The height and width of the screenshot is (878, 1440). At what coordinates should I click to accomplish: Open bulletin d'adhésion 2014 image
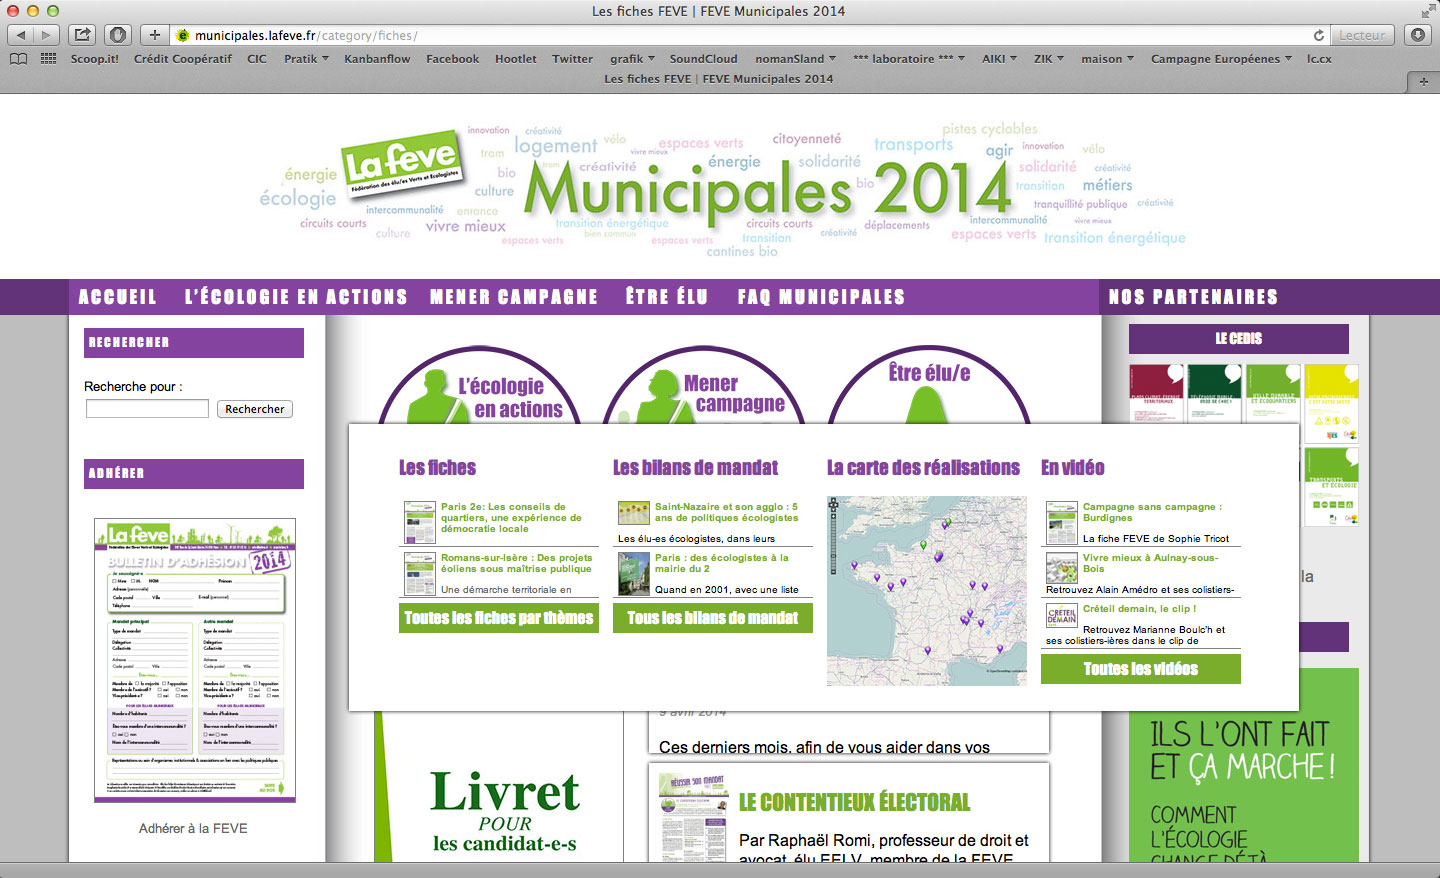[x=195, y=660]
